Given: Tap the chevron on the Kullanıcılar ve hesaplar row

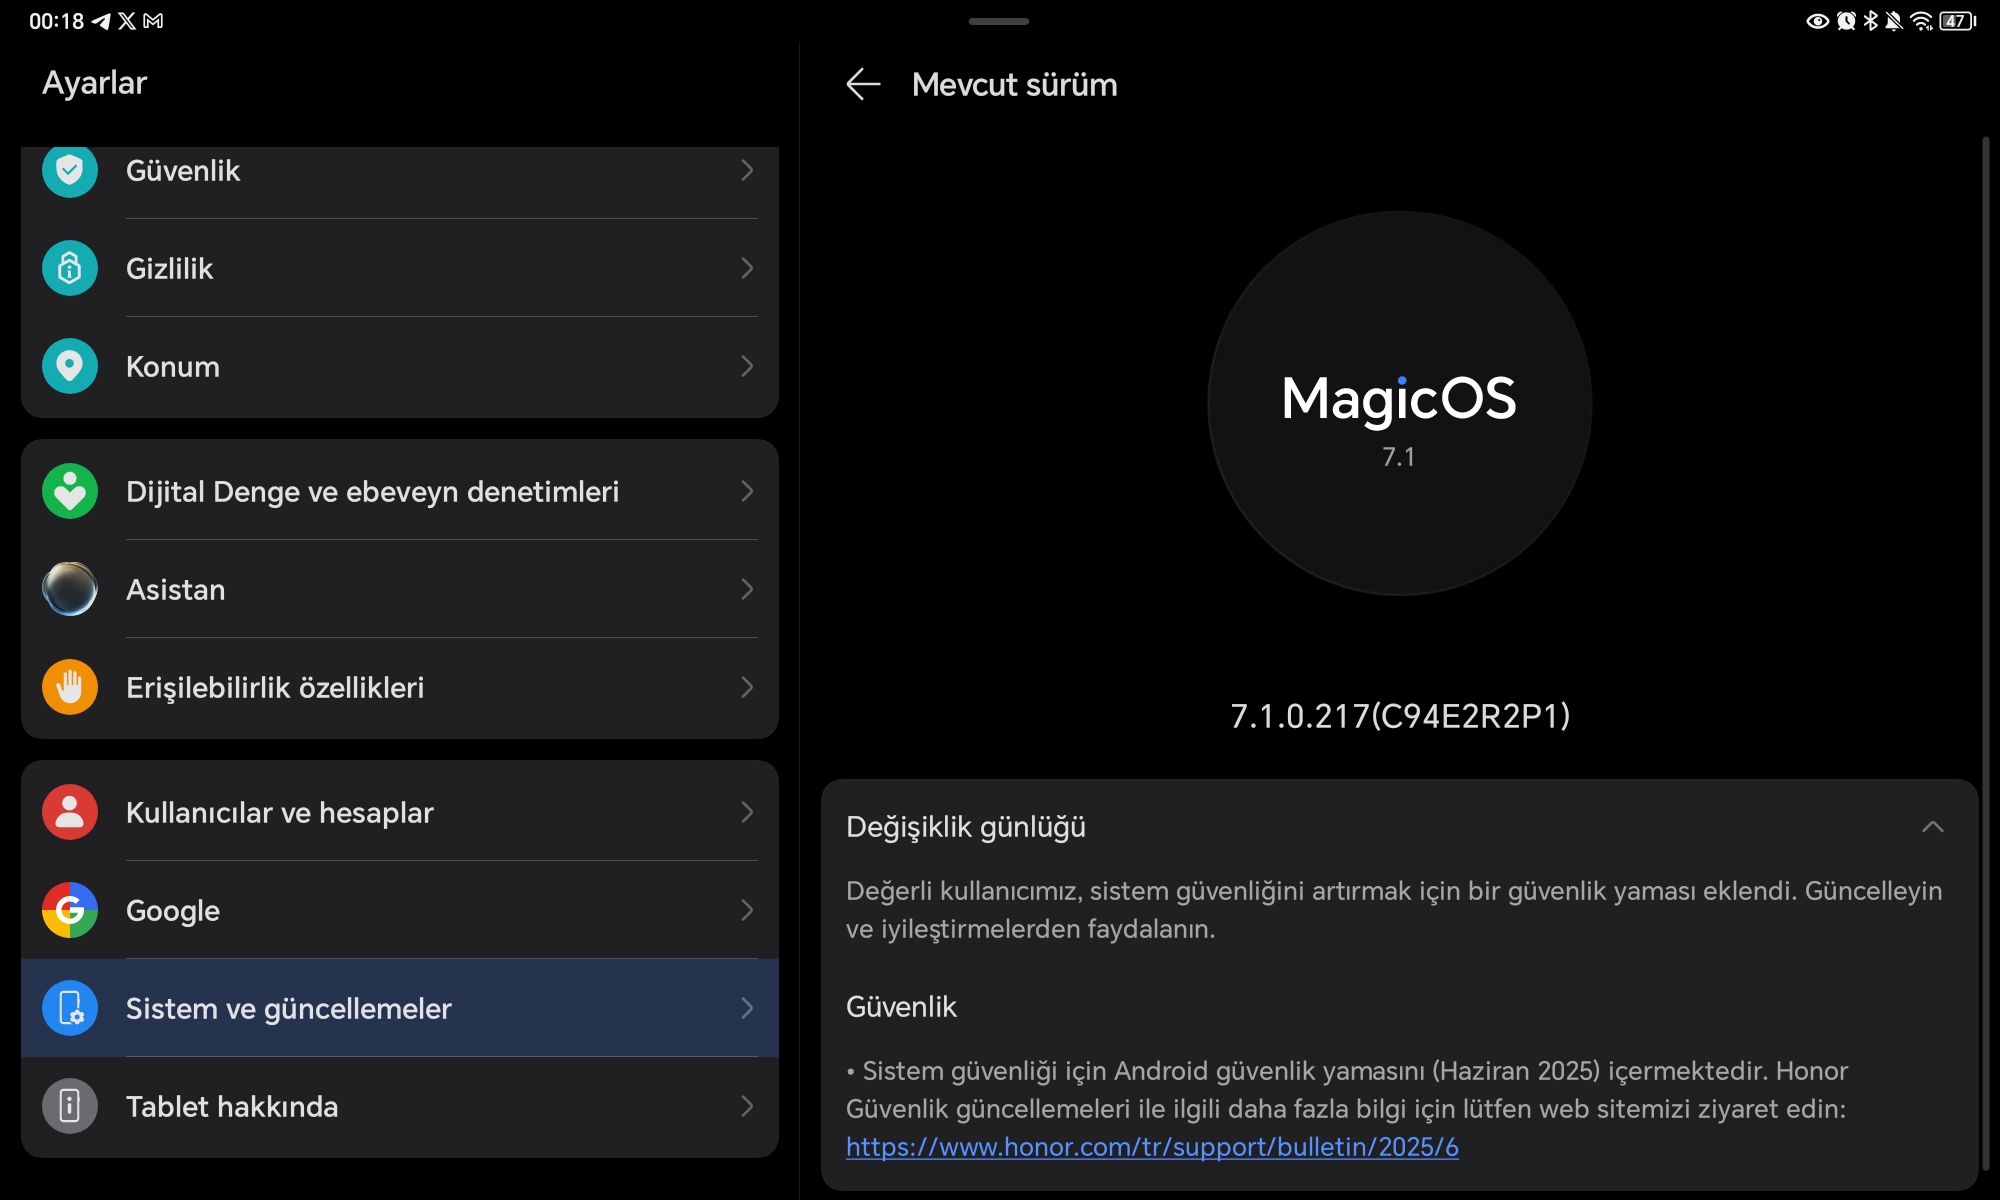Looking at the screenshot, I should [x=747, y=812].
